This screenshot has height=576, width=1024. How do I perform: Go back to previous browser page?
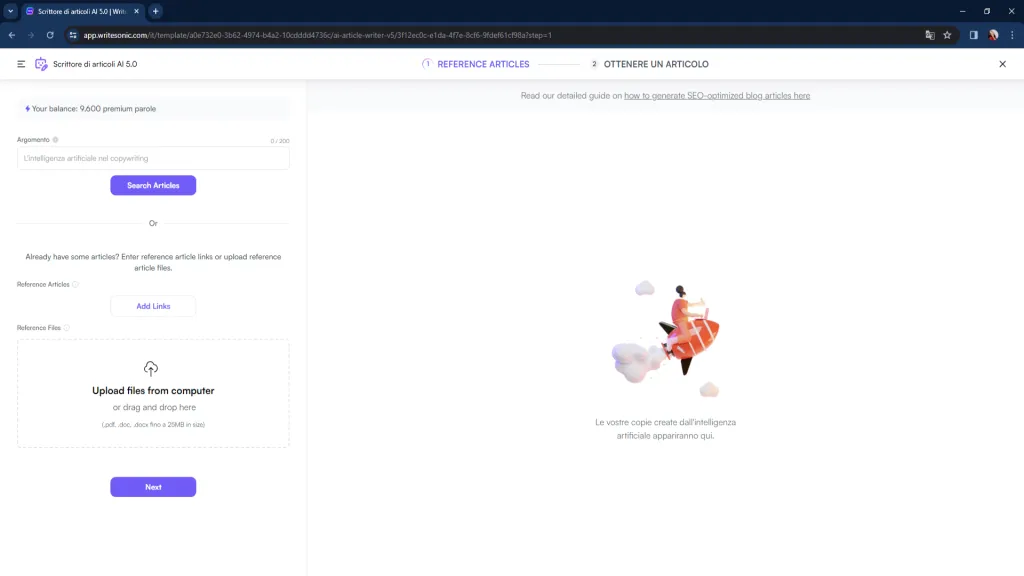12,35
